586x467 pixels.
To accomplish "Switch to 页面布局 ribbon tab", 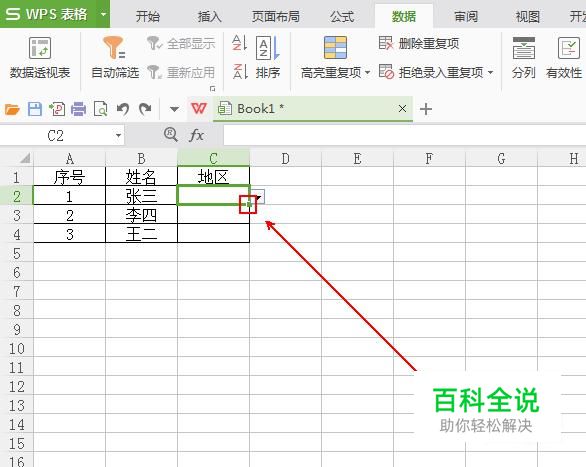I will coord(275,16).
